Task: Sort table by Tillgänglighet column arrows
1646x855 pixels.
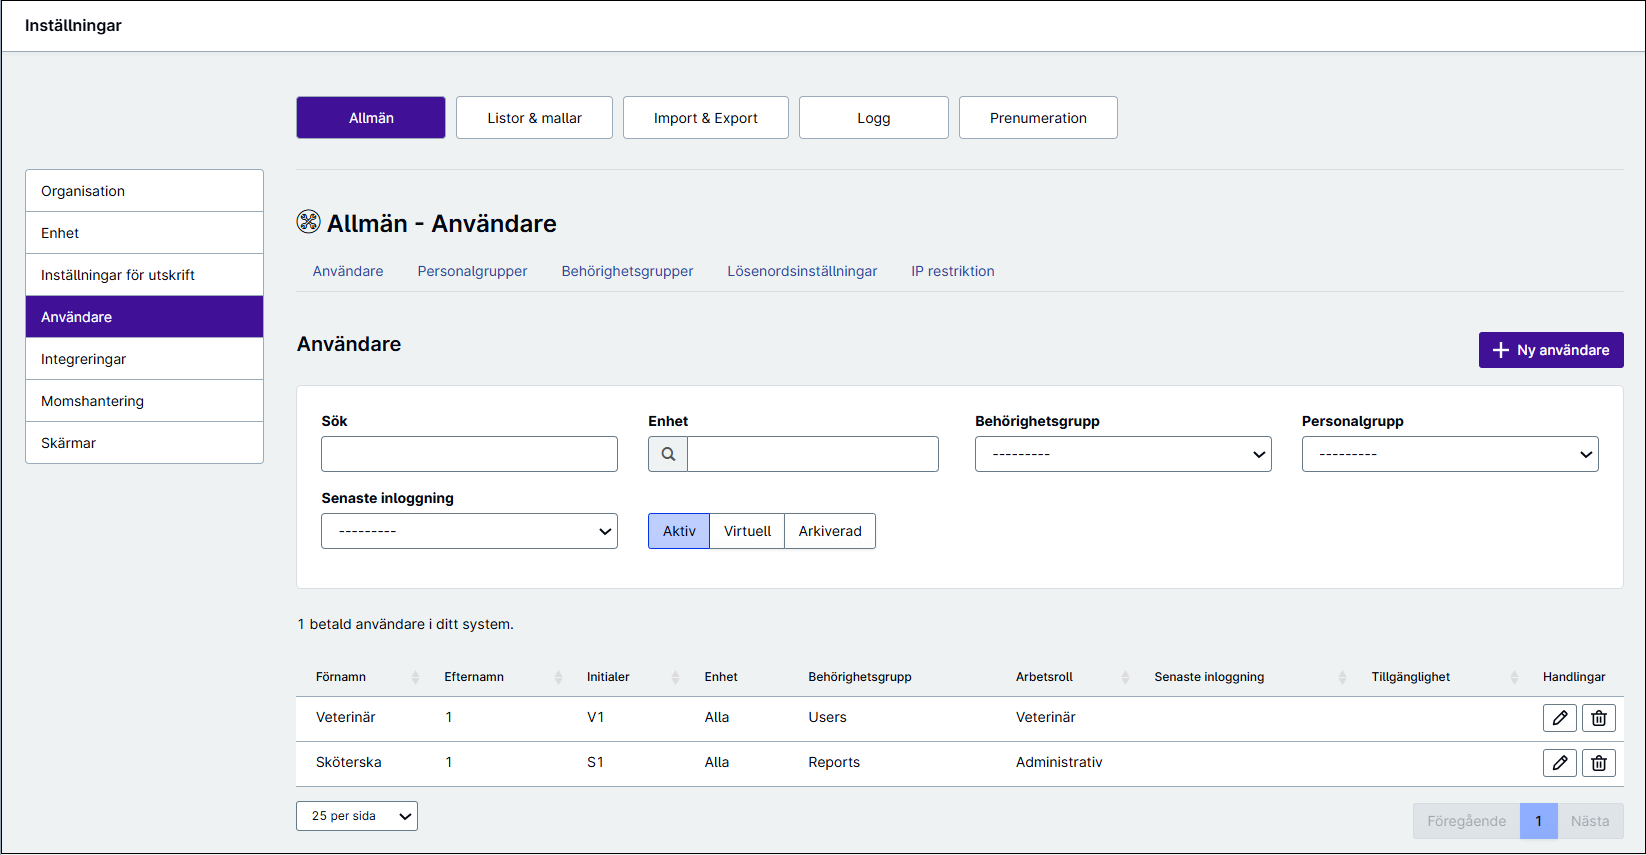Action: pos(1514,678)
